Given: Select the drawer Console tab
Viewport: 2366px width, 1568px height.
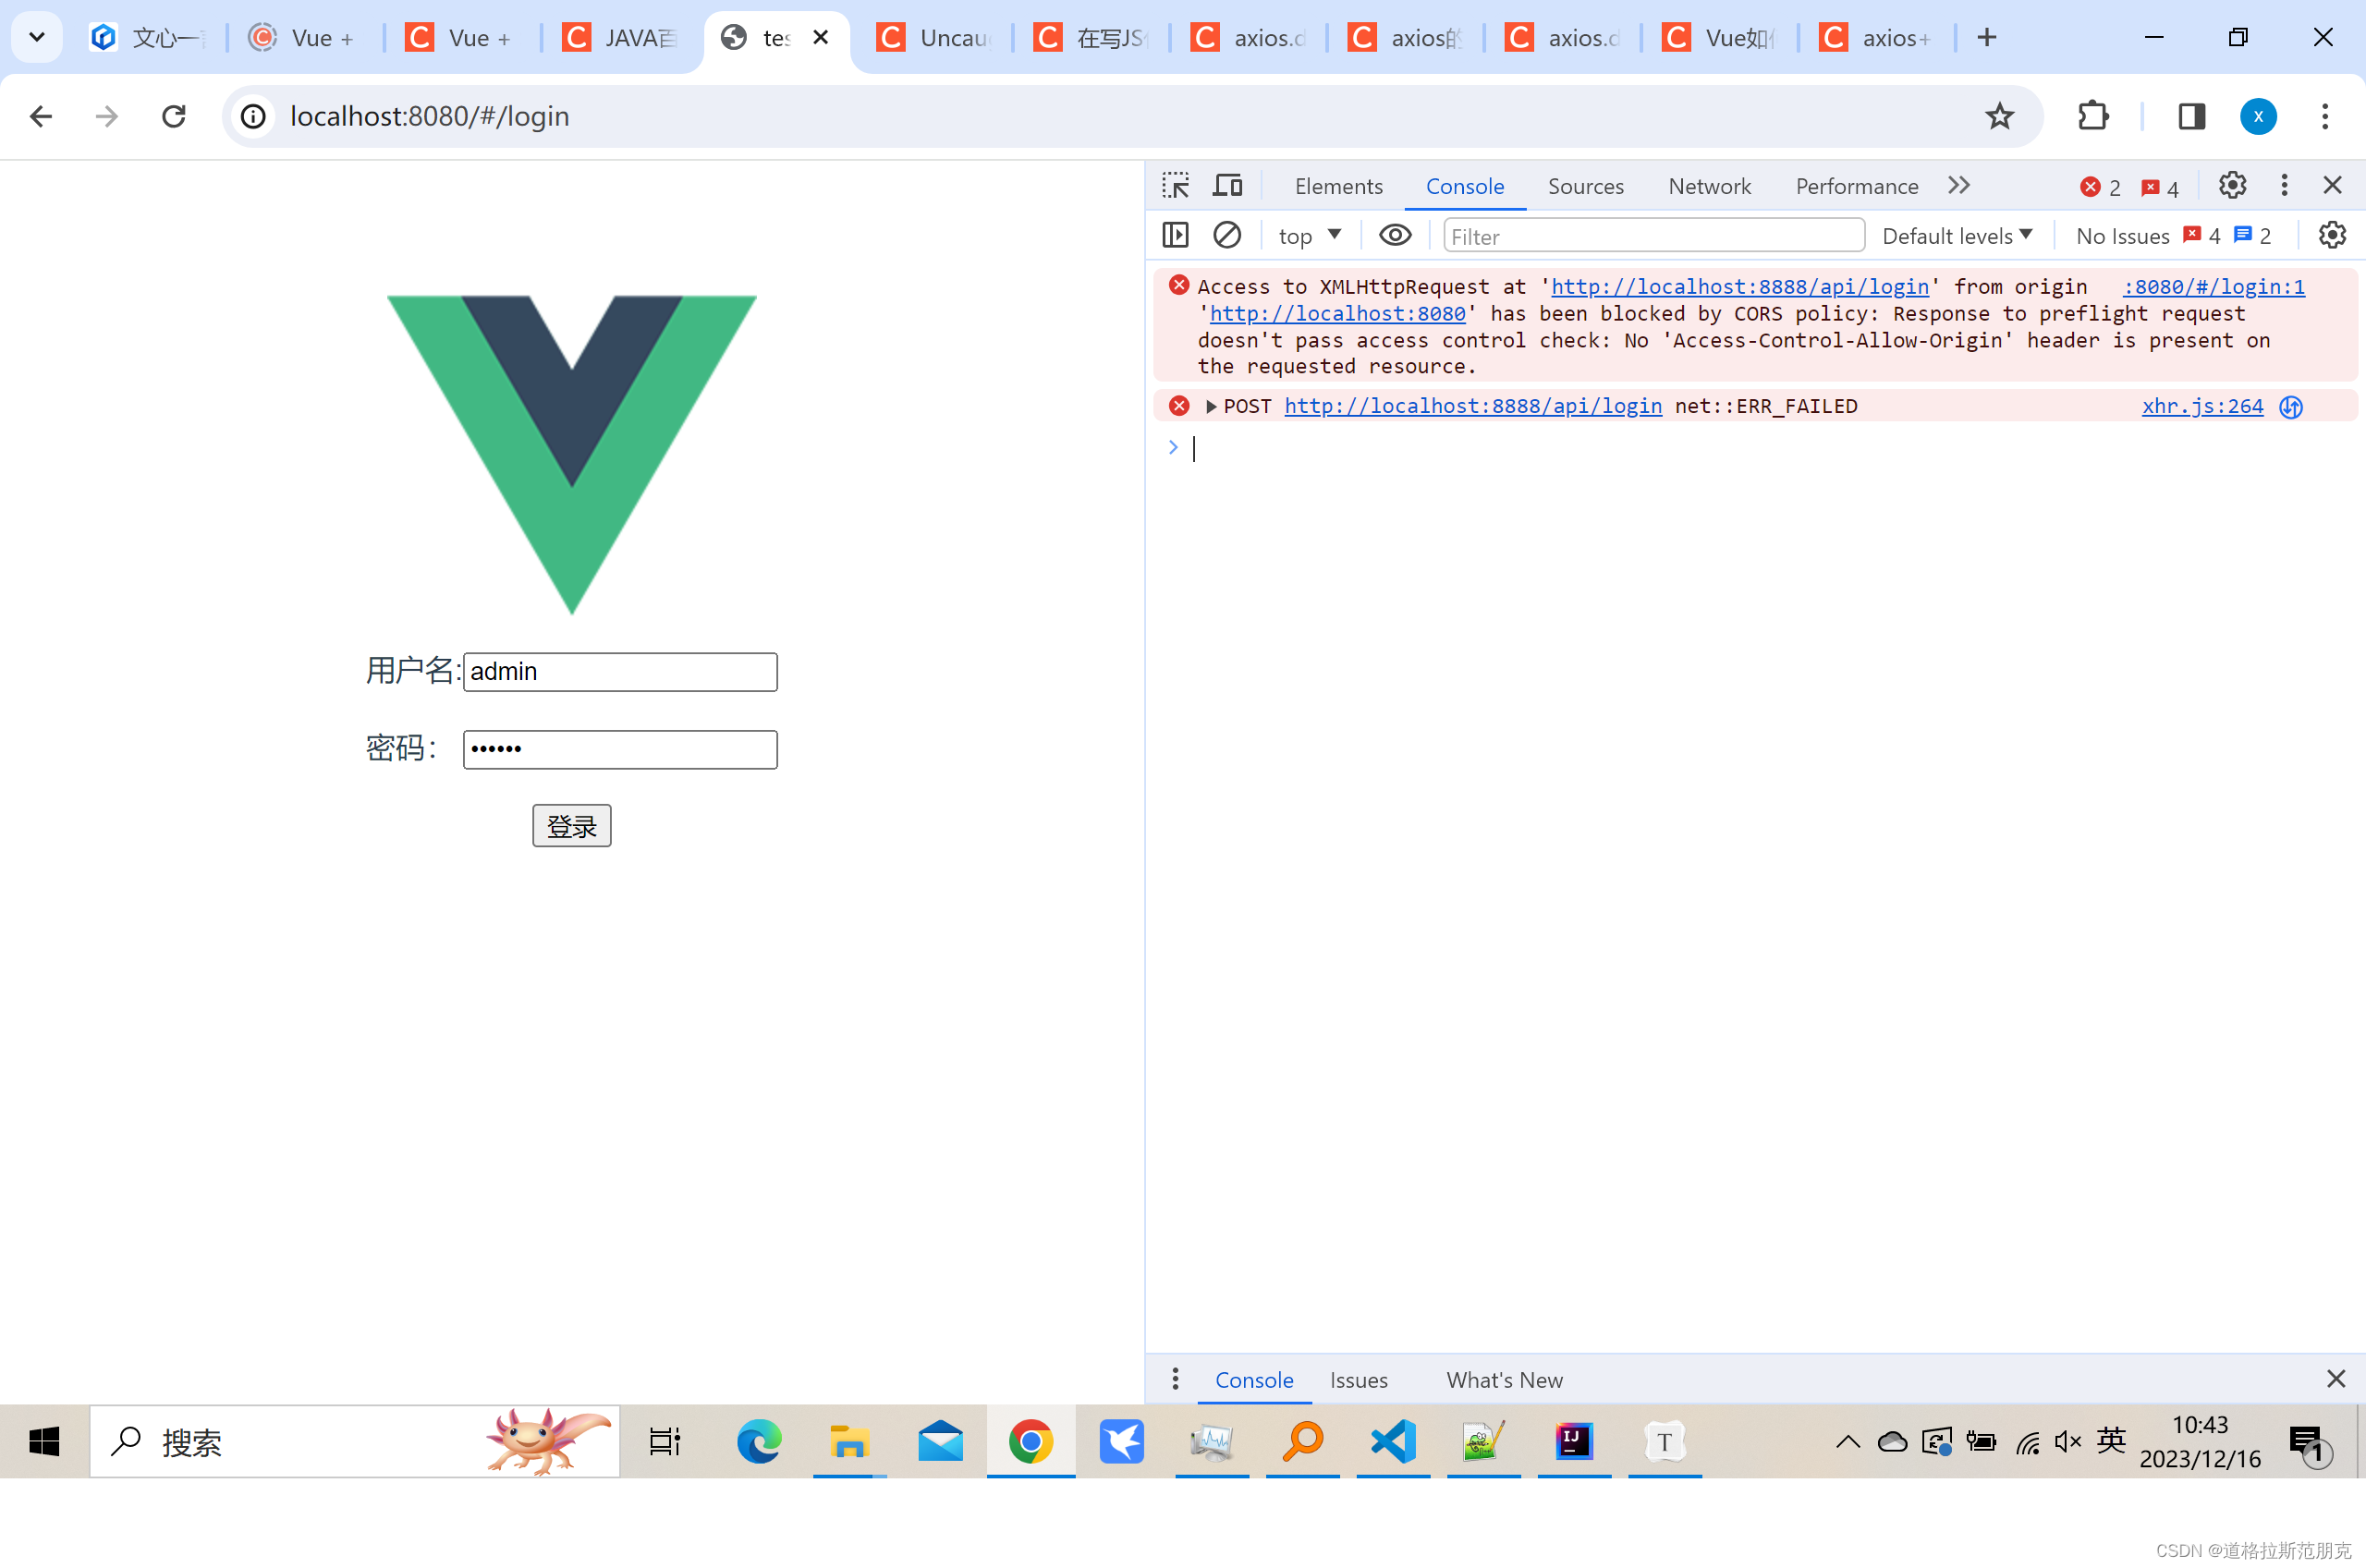Looking at the screenshot, I should coord(1254,1380).
